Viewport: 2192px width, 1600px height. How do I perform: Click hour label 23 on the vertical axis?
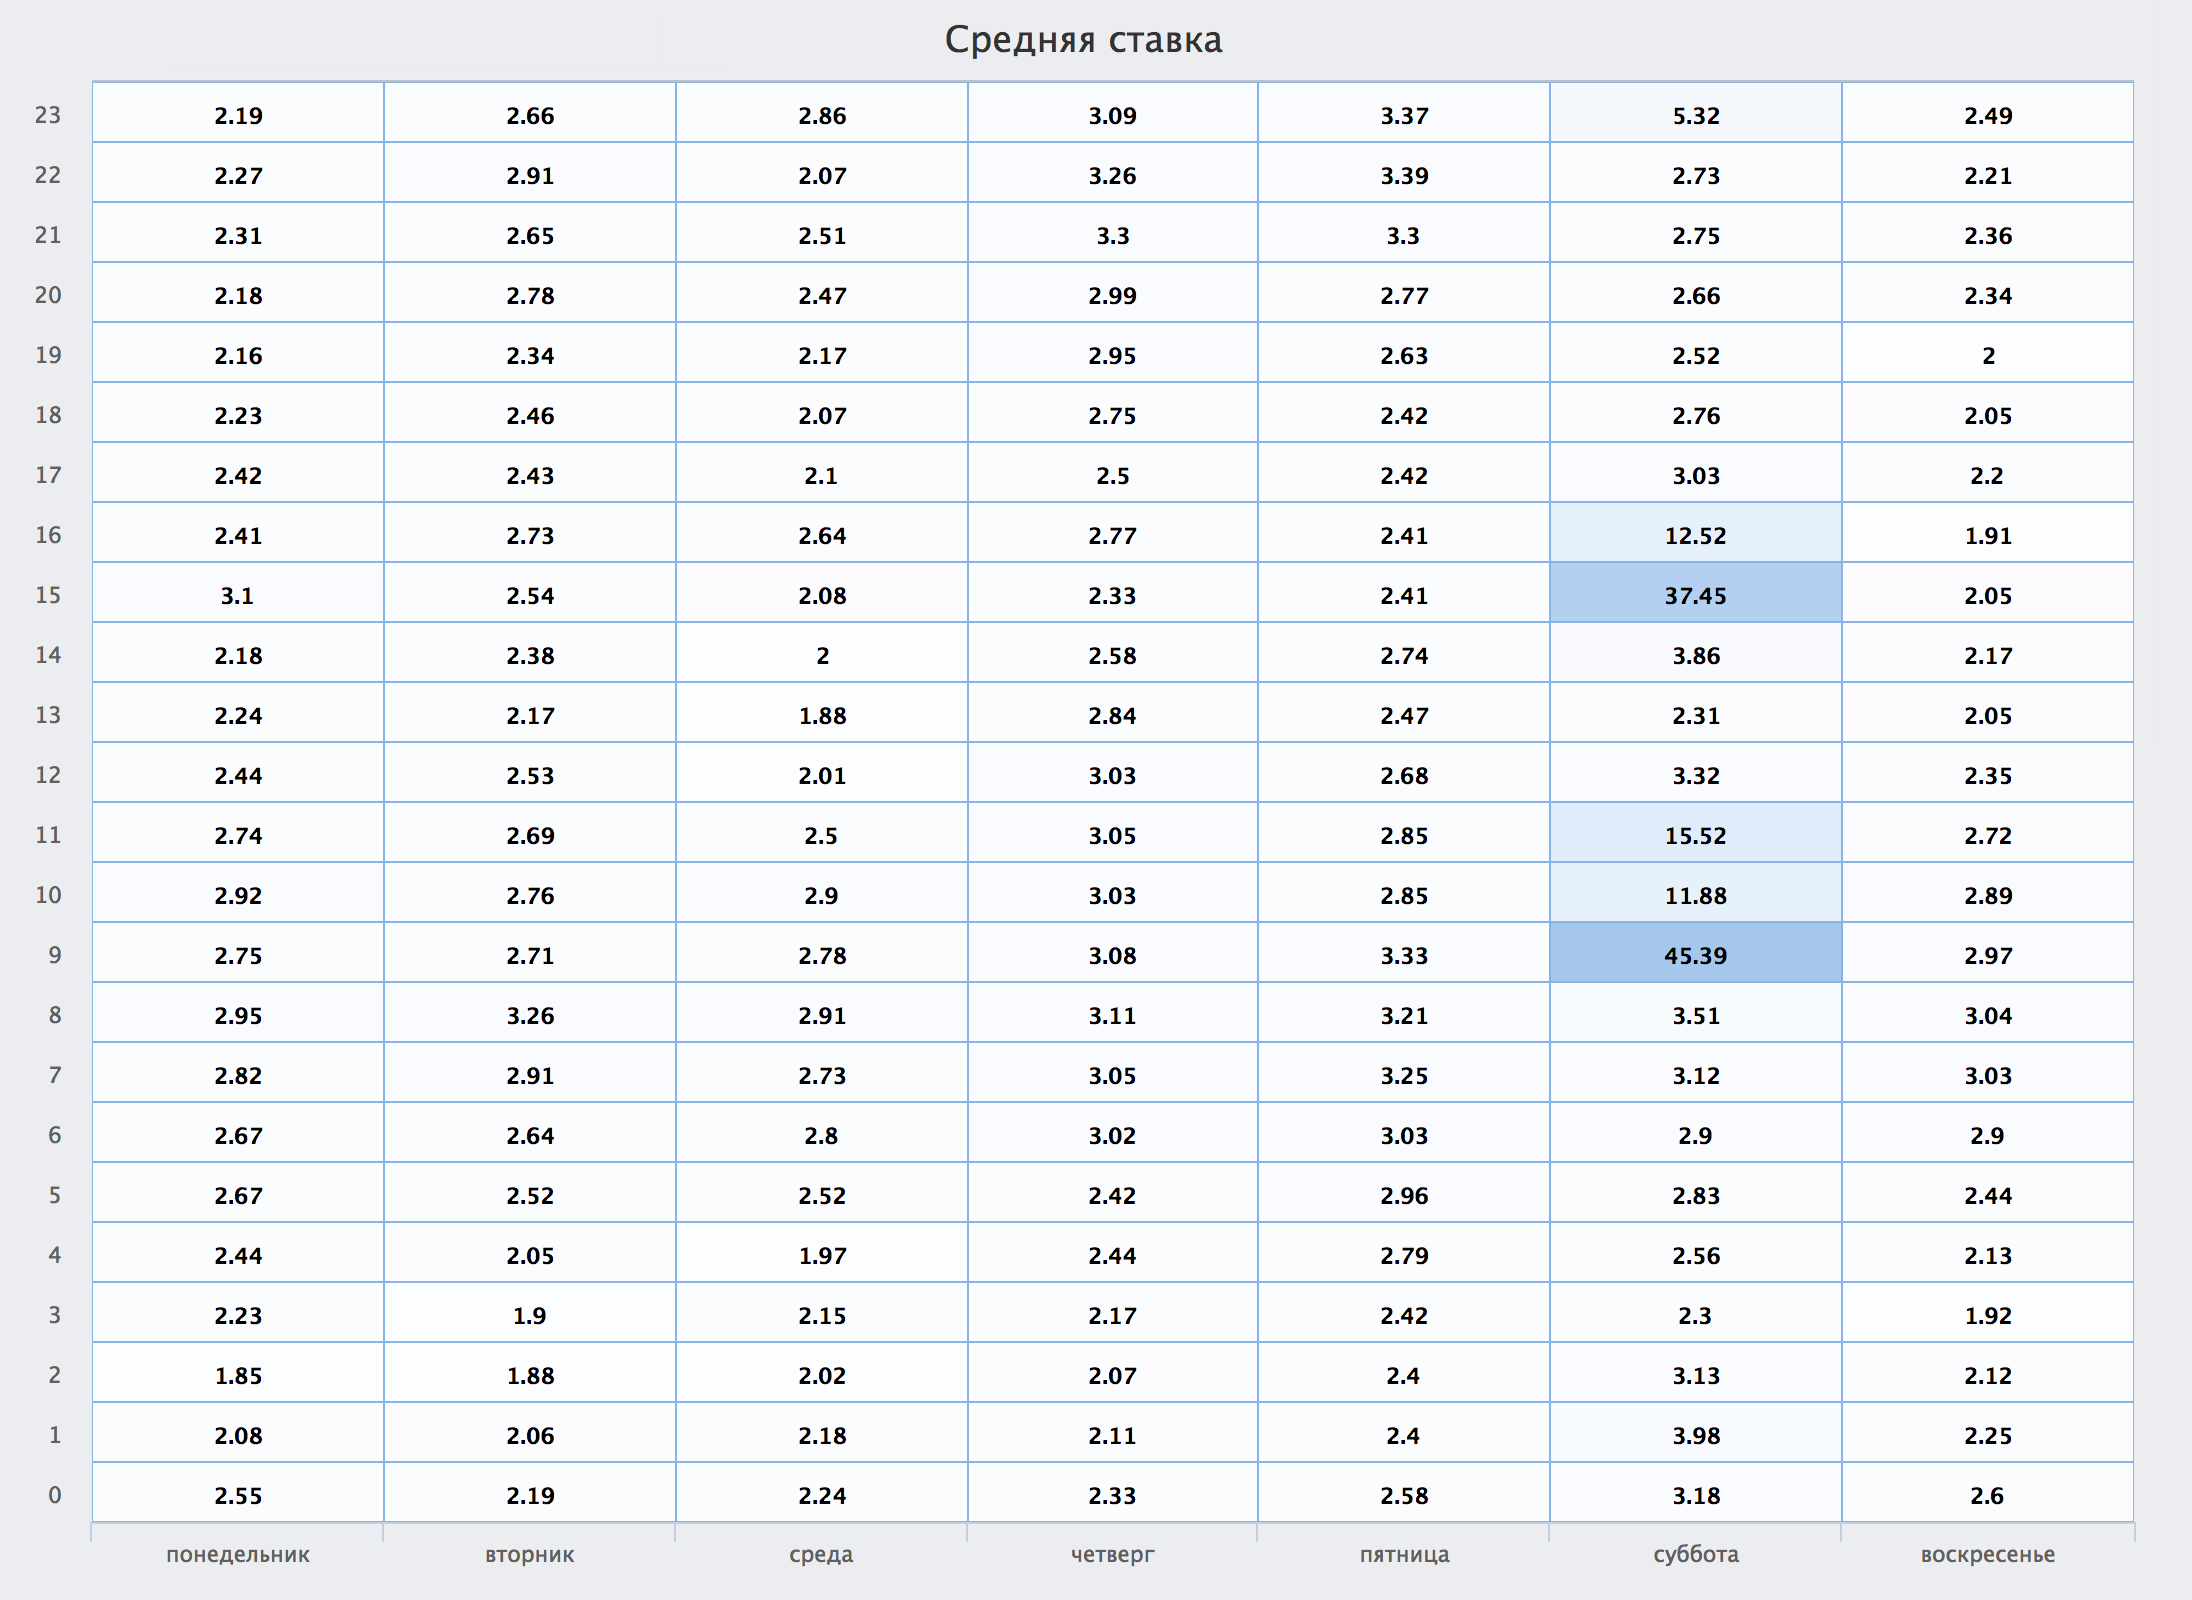[x=48, y=115]
